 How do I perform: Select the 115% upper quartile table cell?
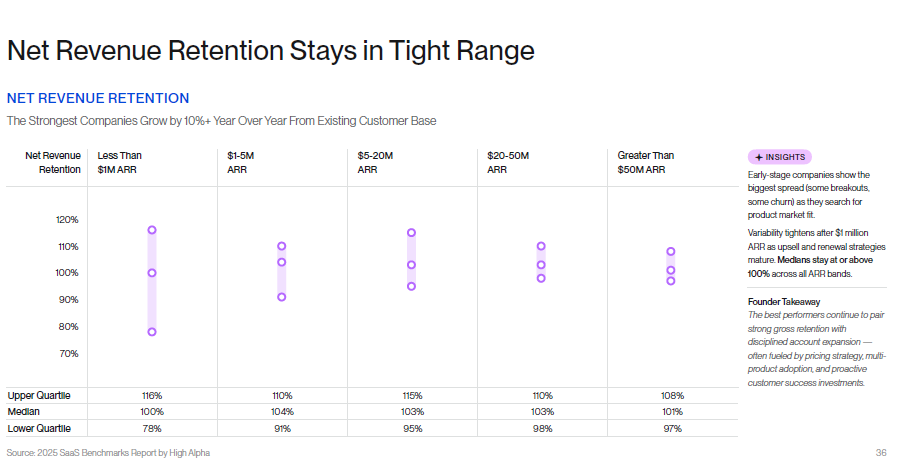click(411, 395)
